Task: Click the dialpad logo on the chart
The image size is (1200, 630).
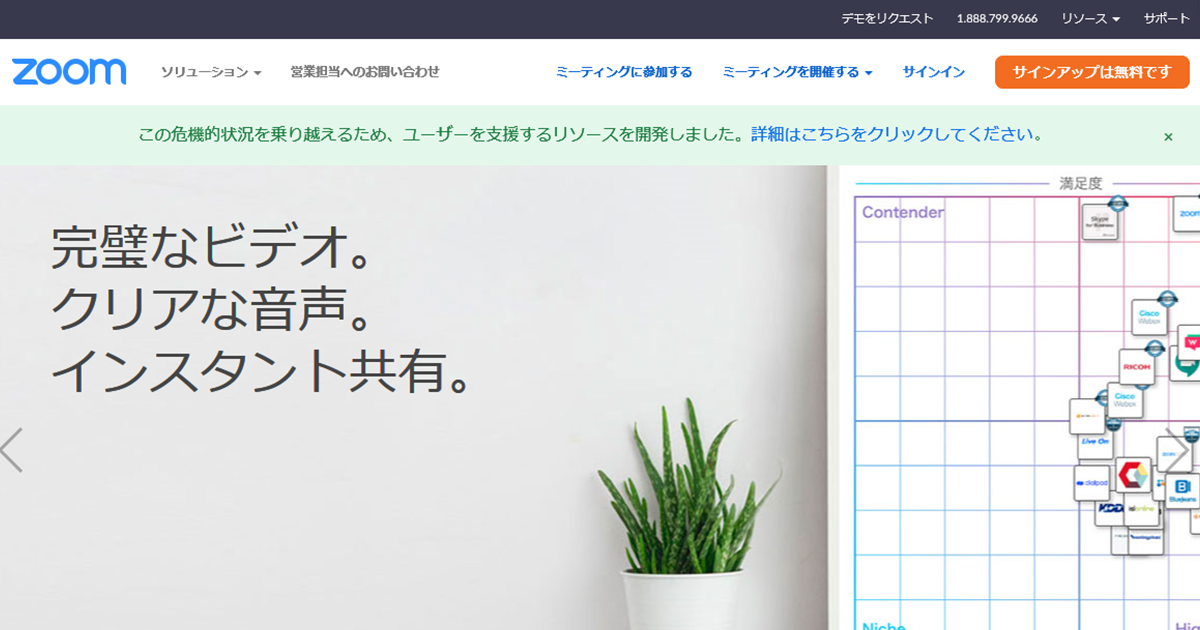Action: 1092,483
